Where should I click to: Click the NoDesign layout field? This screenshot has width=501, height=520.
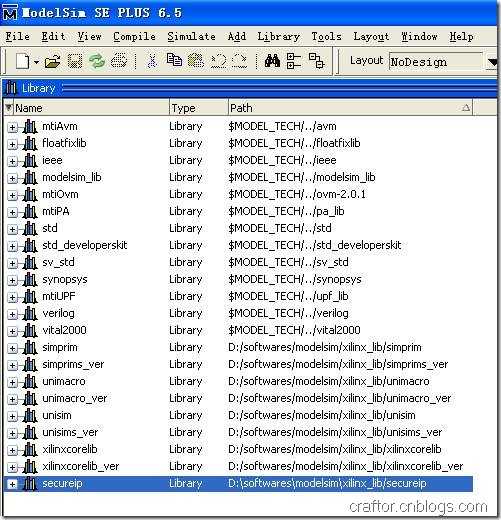[436, 62]
